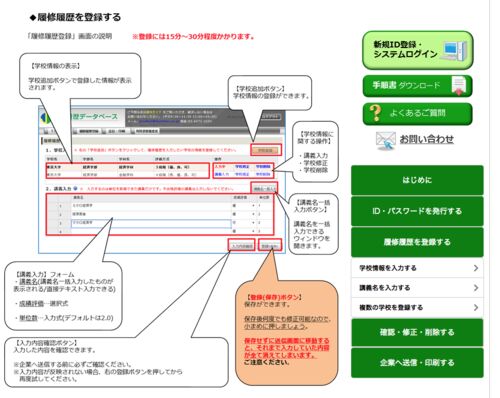Click the explanatory screenshot of the registration screen
Viewport: 500px width, 398px height.
click(x=162, y=180)
